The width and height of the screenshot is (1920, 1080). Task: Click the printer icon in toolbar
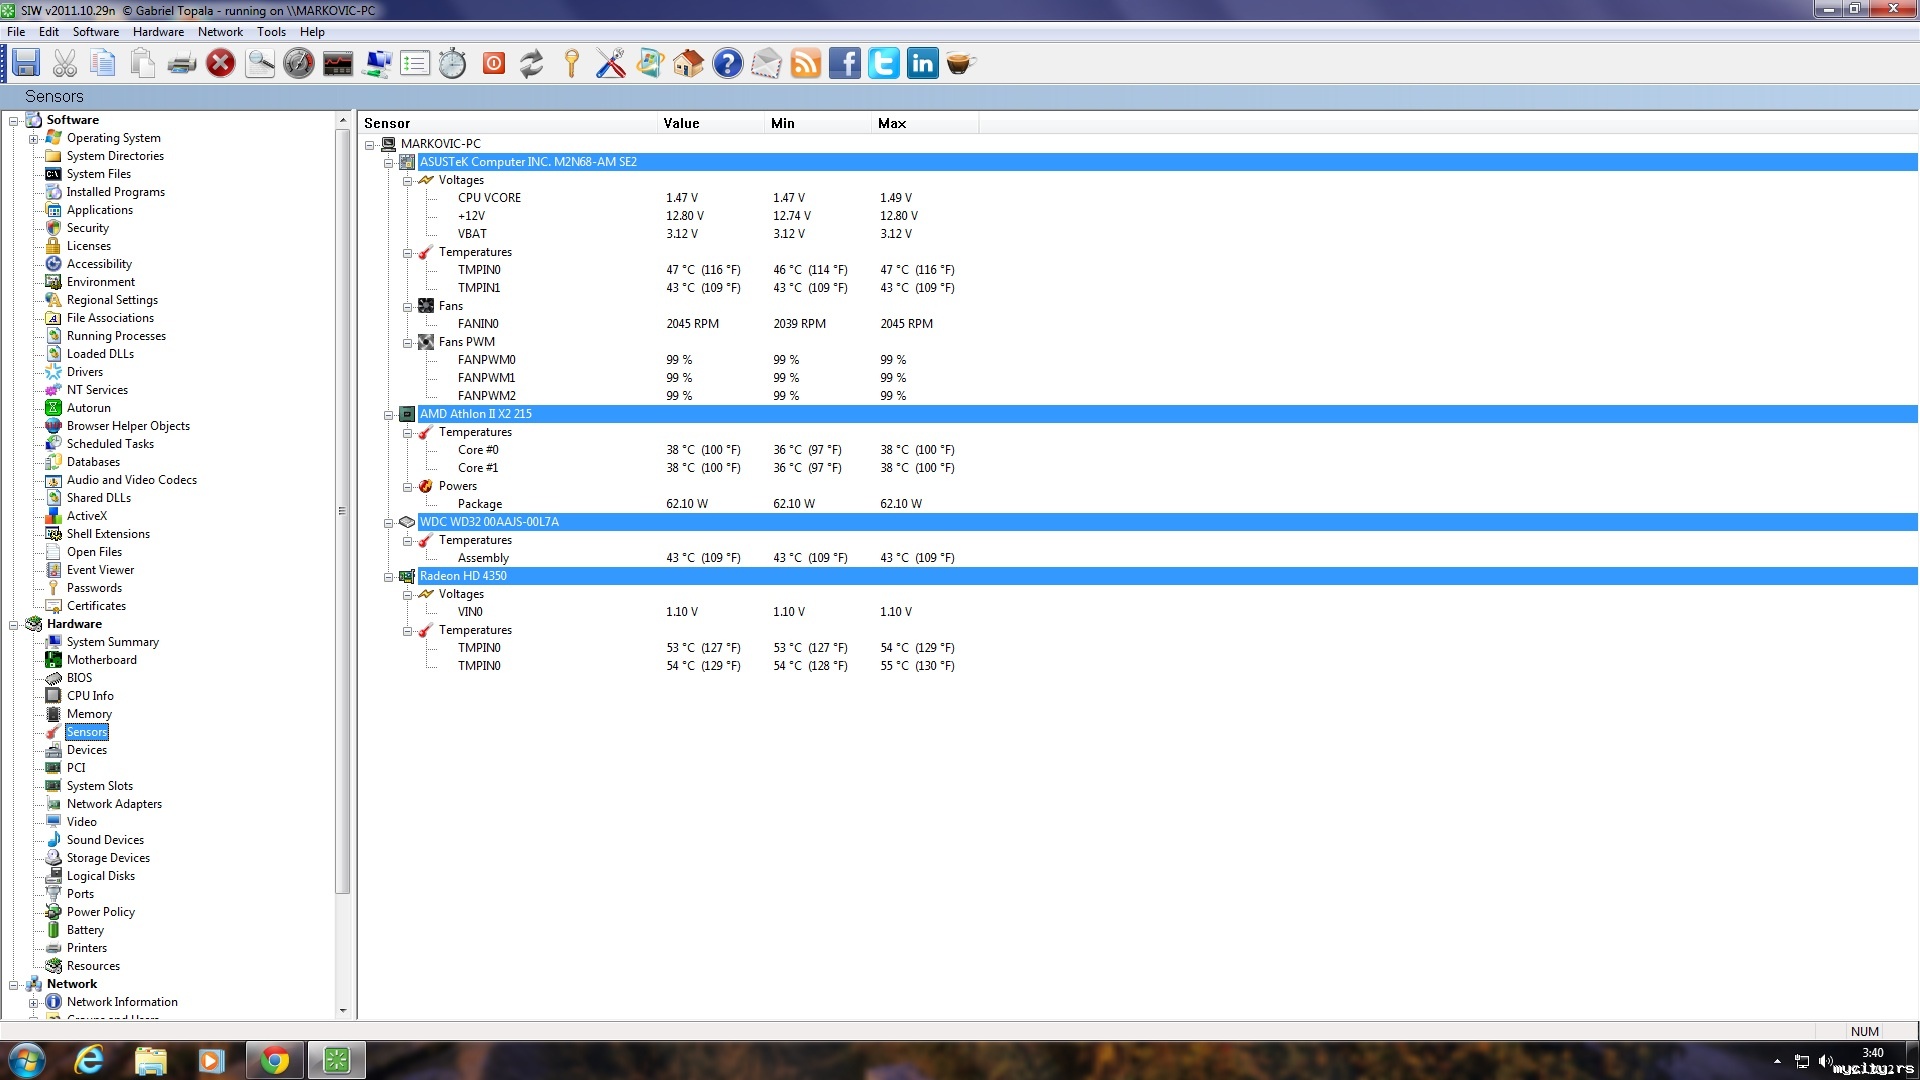[181, 64]
